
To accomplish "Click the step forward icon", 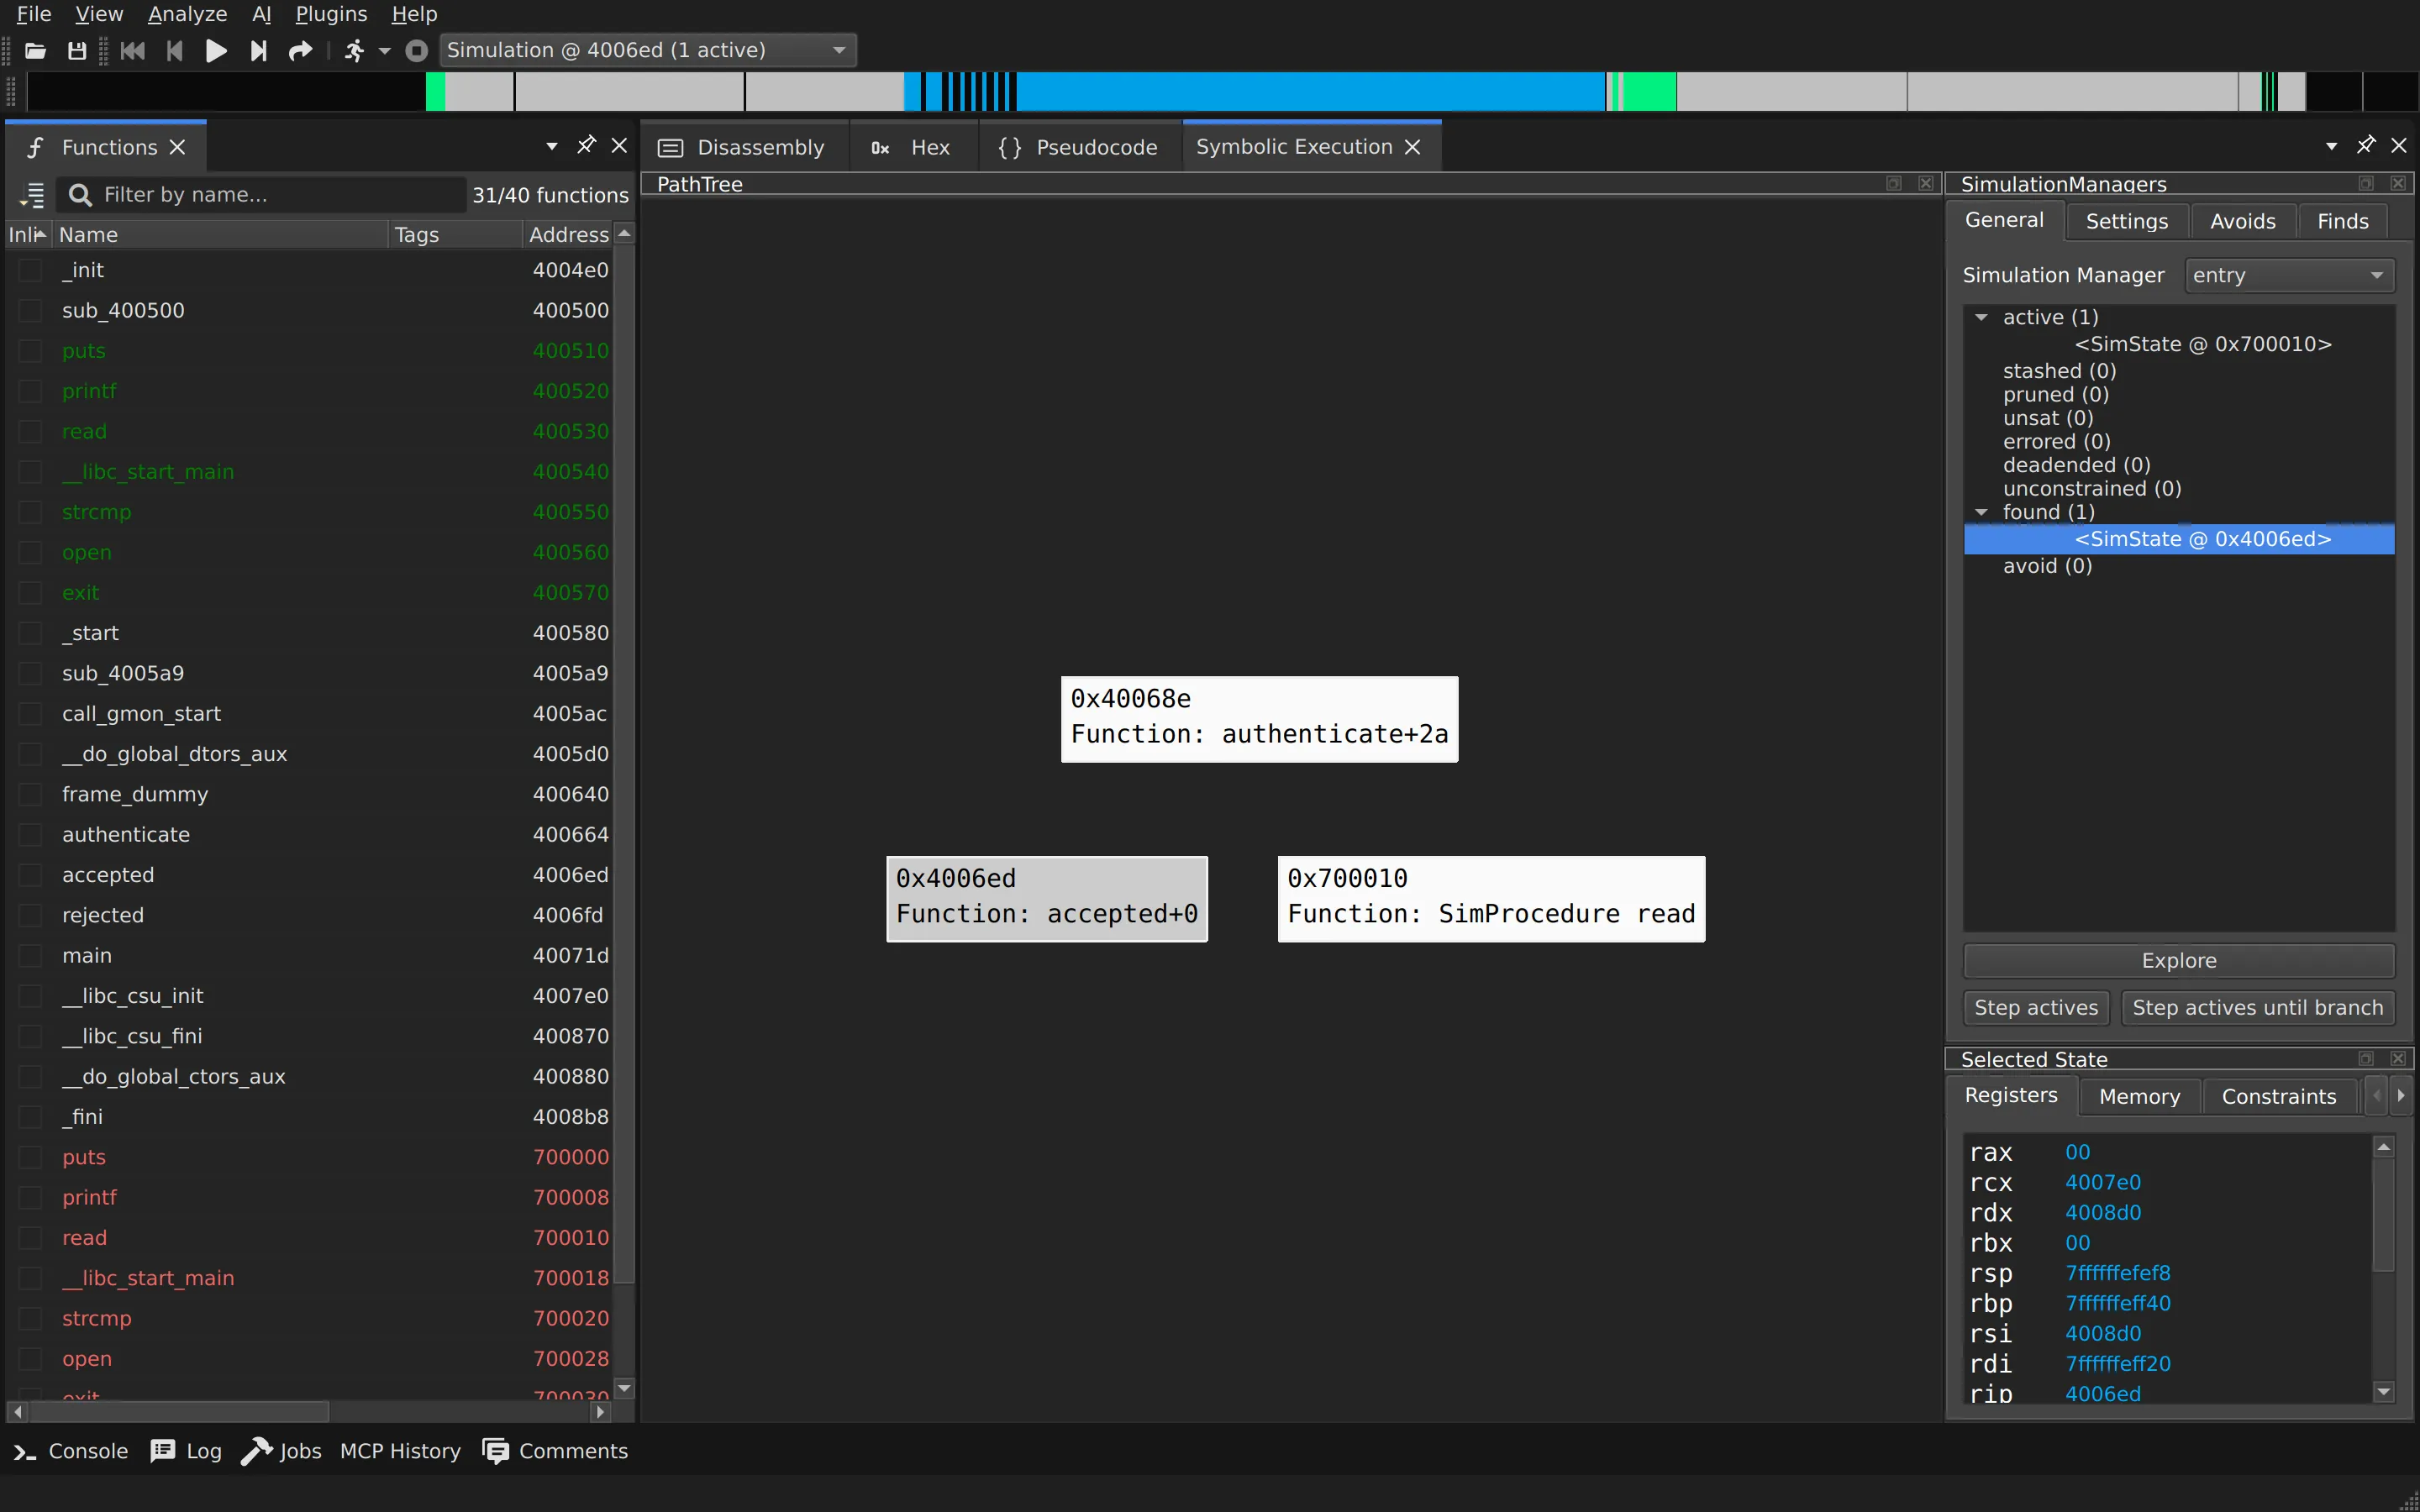I will point(259,51).
